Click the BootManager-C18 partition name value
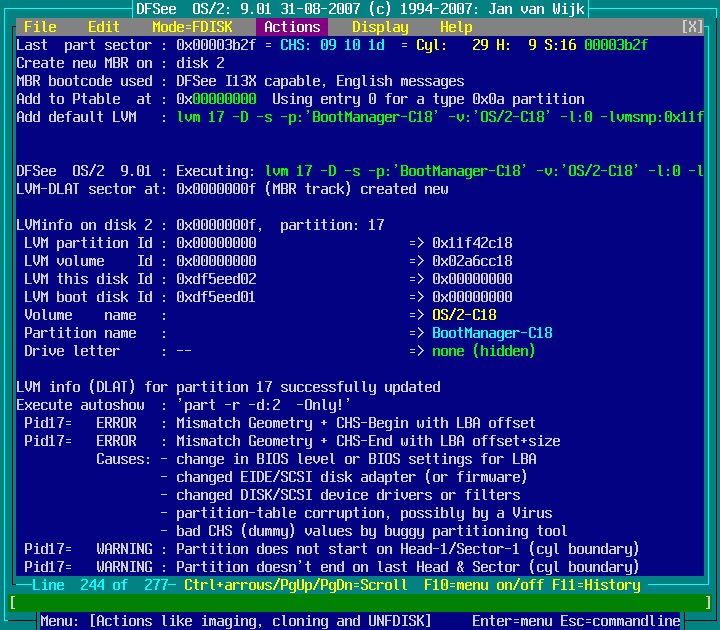This screenshot has height=630, width=720. tap(492, 333)
